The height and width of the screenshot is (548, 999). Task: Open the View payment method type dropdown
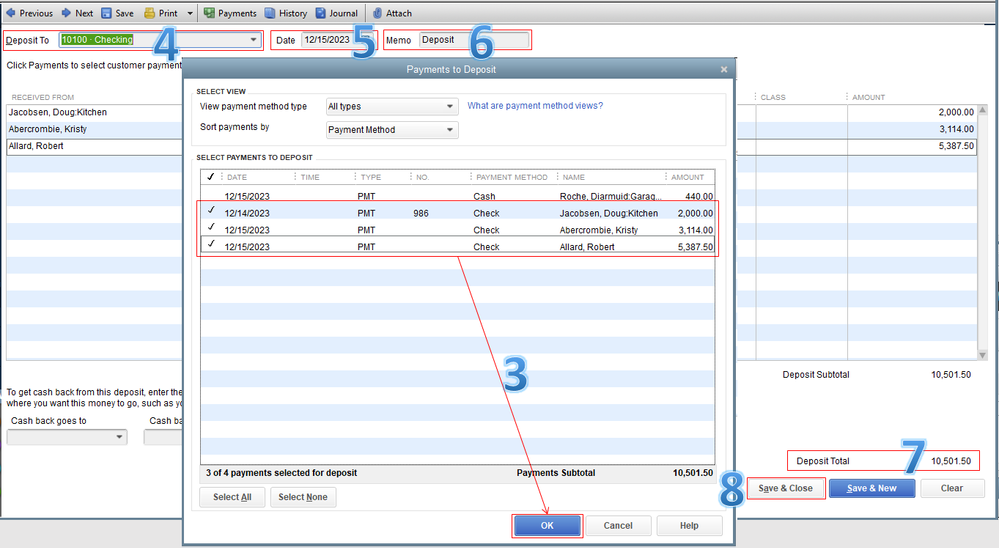tap(450, 106)
